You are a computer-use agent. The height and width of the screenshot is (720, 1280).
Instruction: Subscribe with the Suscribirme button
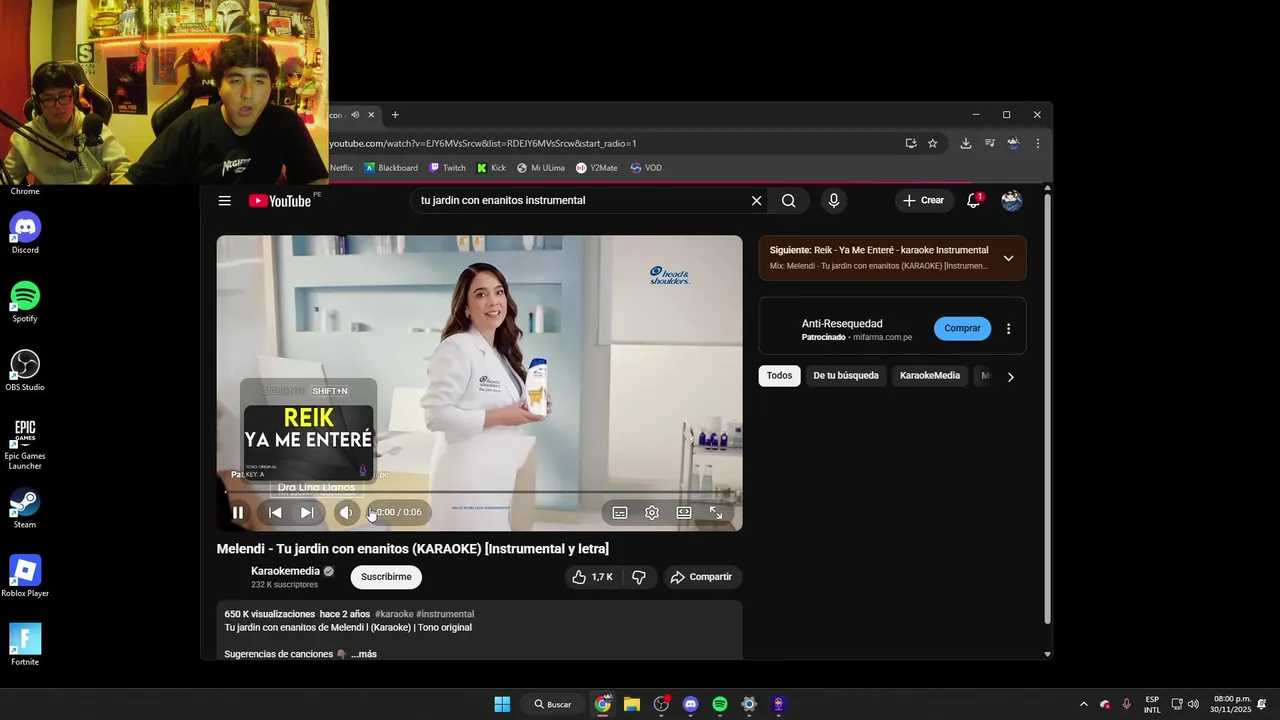point(386,577)
